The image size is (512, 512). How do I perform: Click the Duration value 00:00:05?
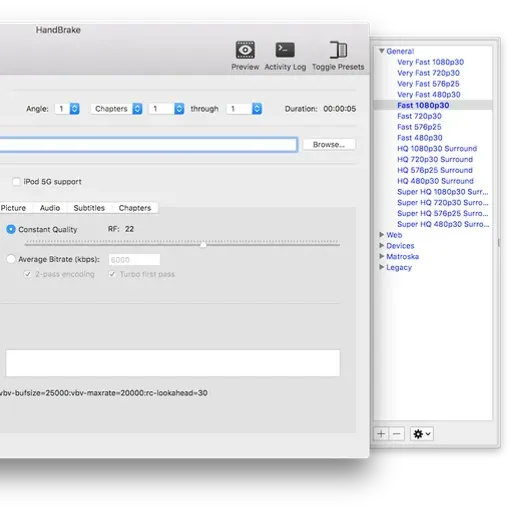pyautogui.click(x=340, y=109)
